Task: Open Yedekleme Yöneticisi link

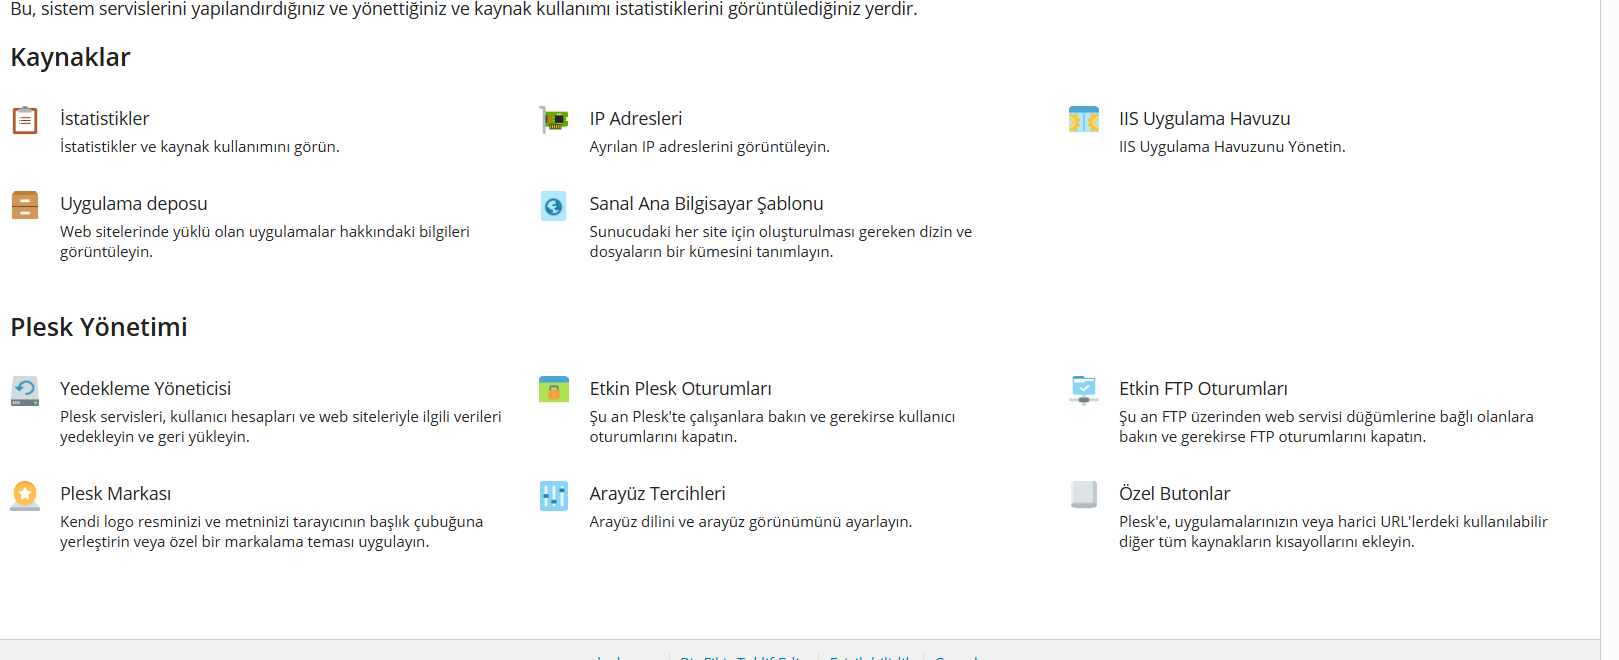Action: 145,389
